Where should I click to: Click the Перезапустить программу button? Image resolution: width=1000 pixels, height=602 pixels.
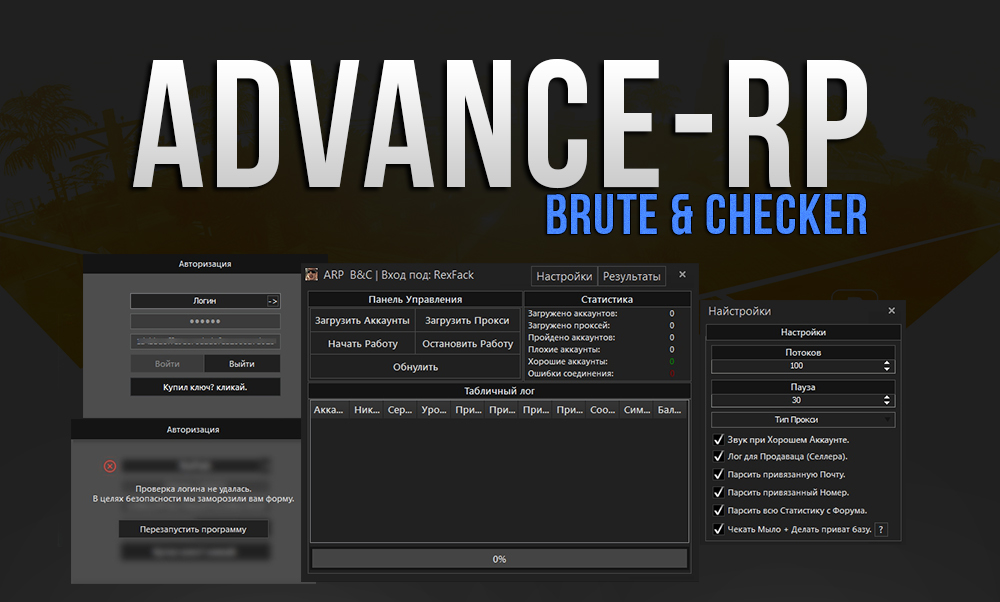(194, 528)
